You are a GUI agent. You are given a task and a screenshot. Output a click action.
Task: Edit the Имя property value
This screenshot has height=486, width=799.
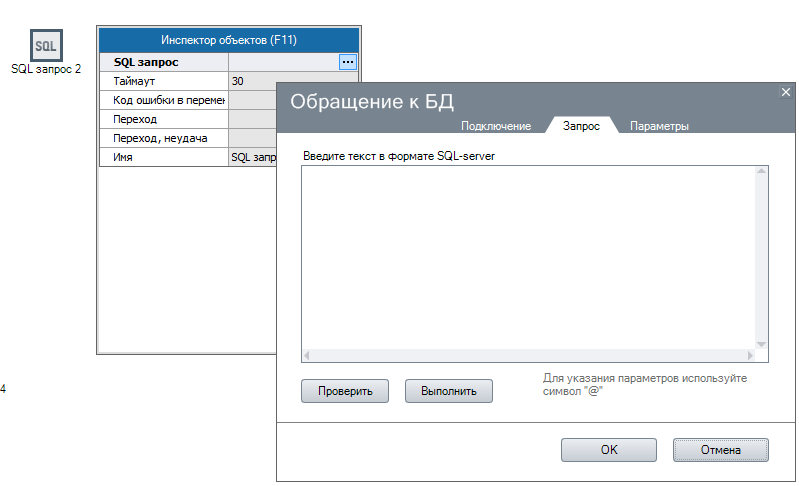252,157
